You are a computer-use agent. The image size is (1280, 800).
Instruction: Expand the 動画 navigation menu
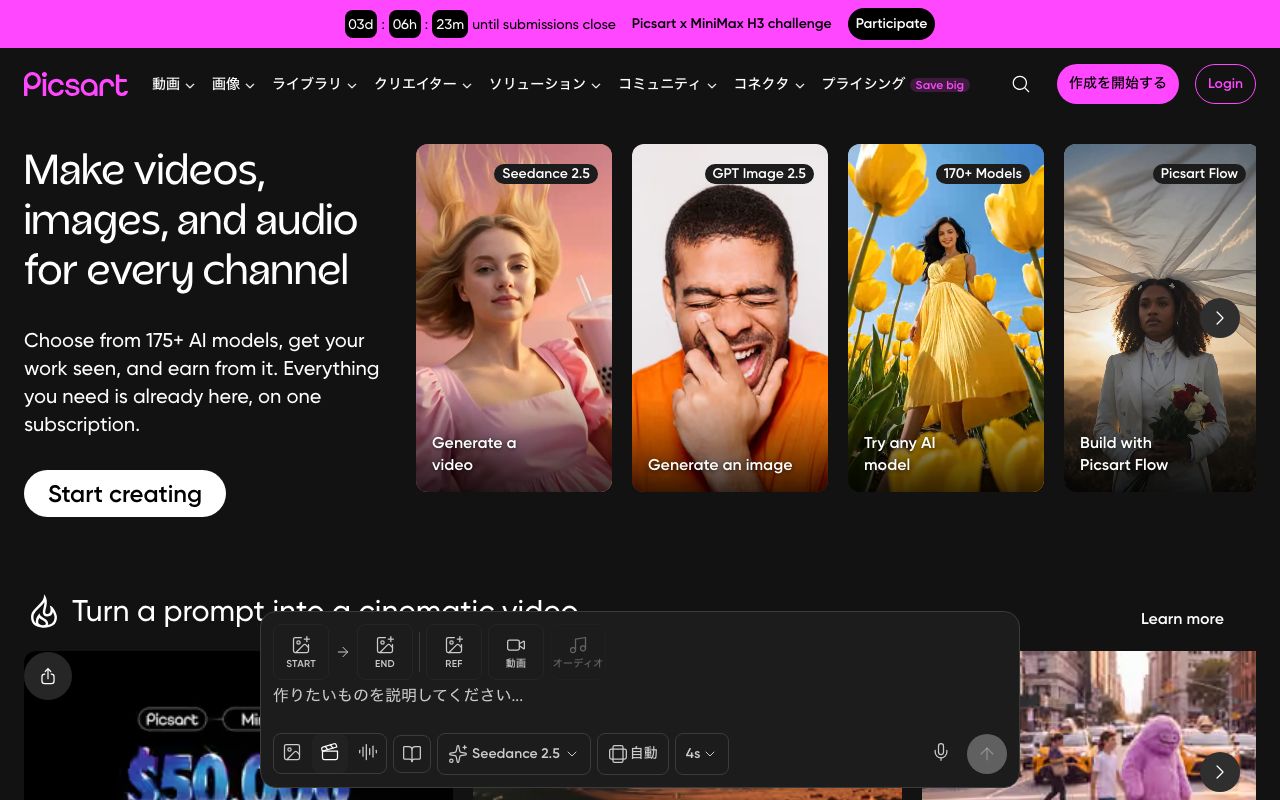coord(173,84)
